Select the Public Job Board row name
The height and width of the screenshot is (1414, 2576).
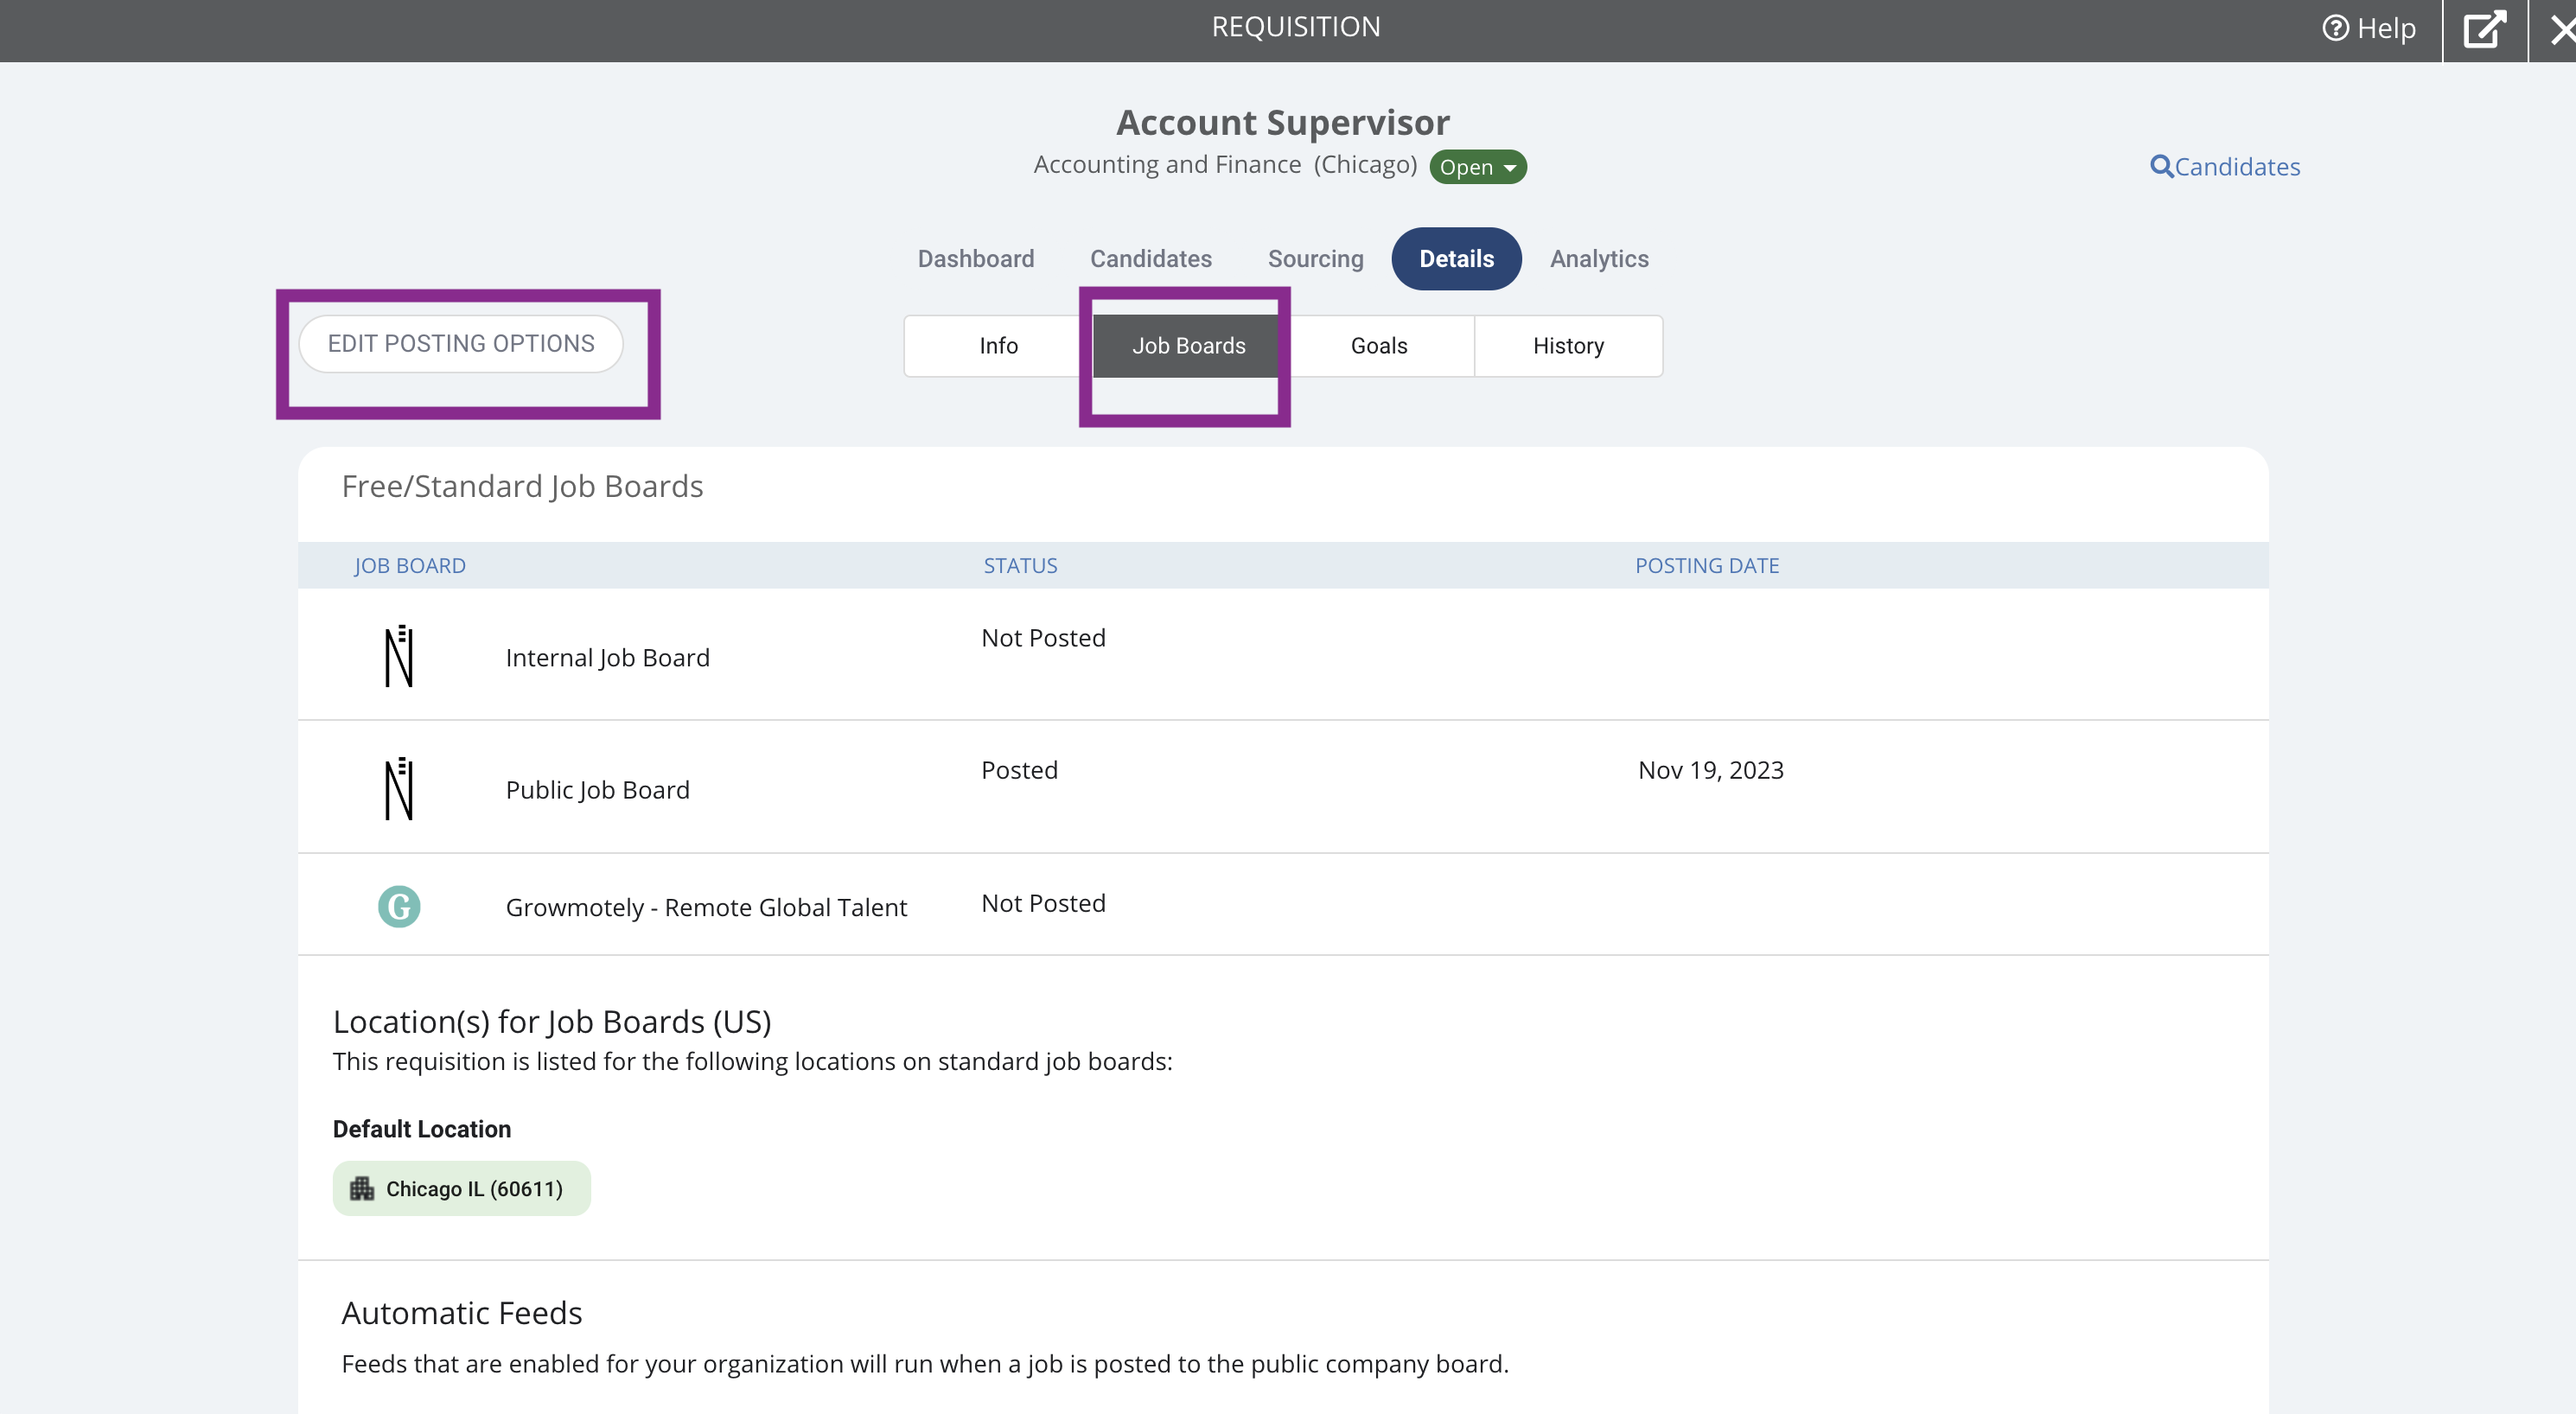pos(598,790)
